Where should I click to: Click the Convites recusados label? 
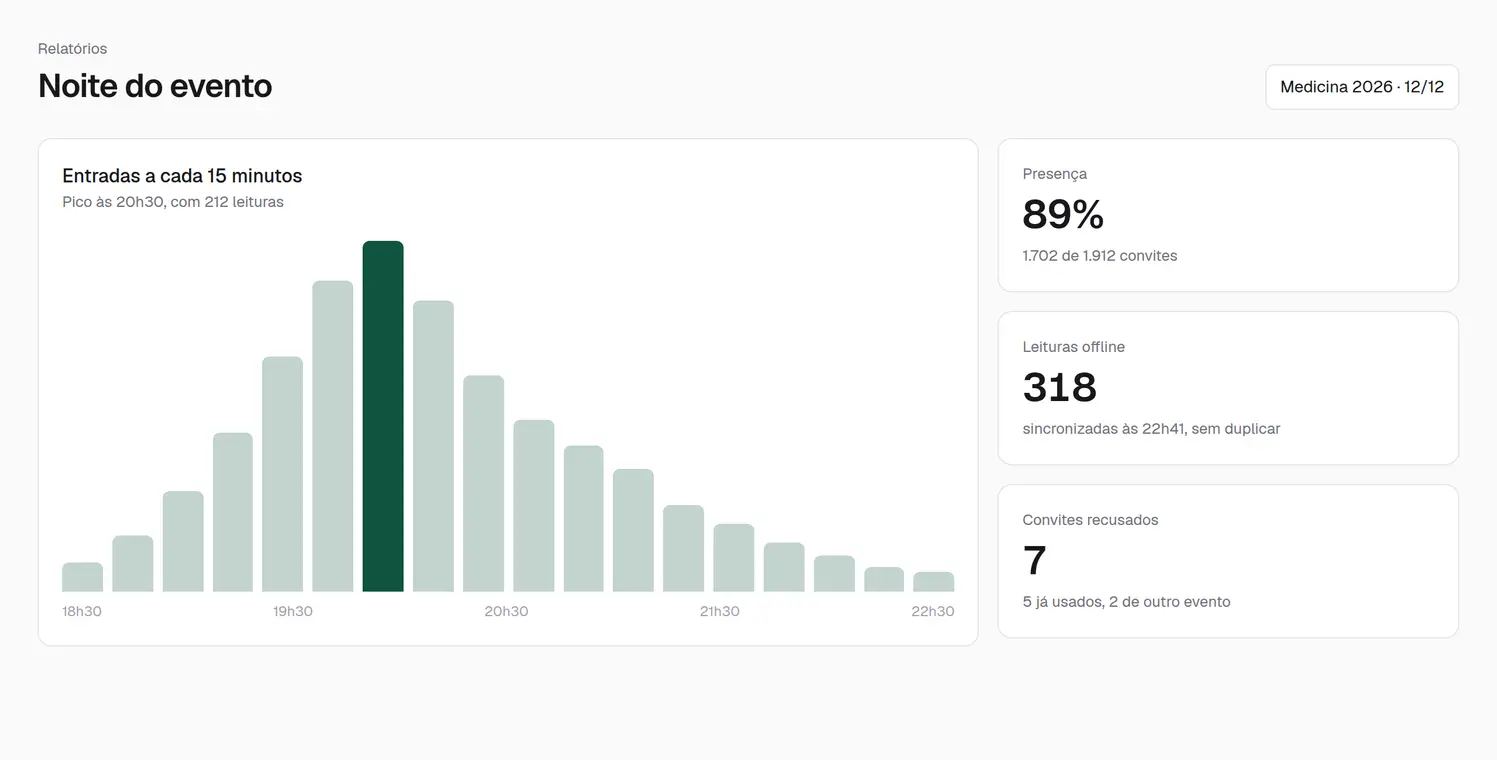click(1091, 520)
